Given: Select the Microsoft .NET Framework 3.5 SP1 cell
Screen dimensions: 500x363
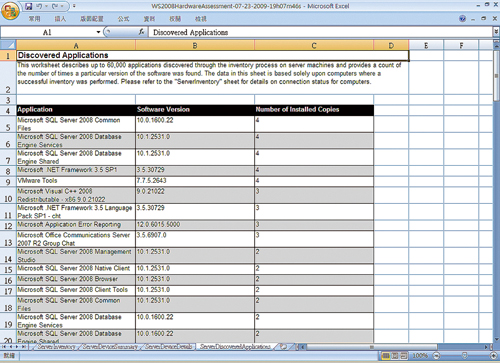Looking at the screenshot, I should (76, 171).
